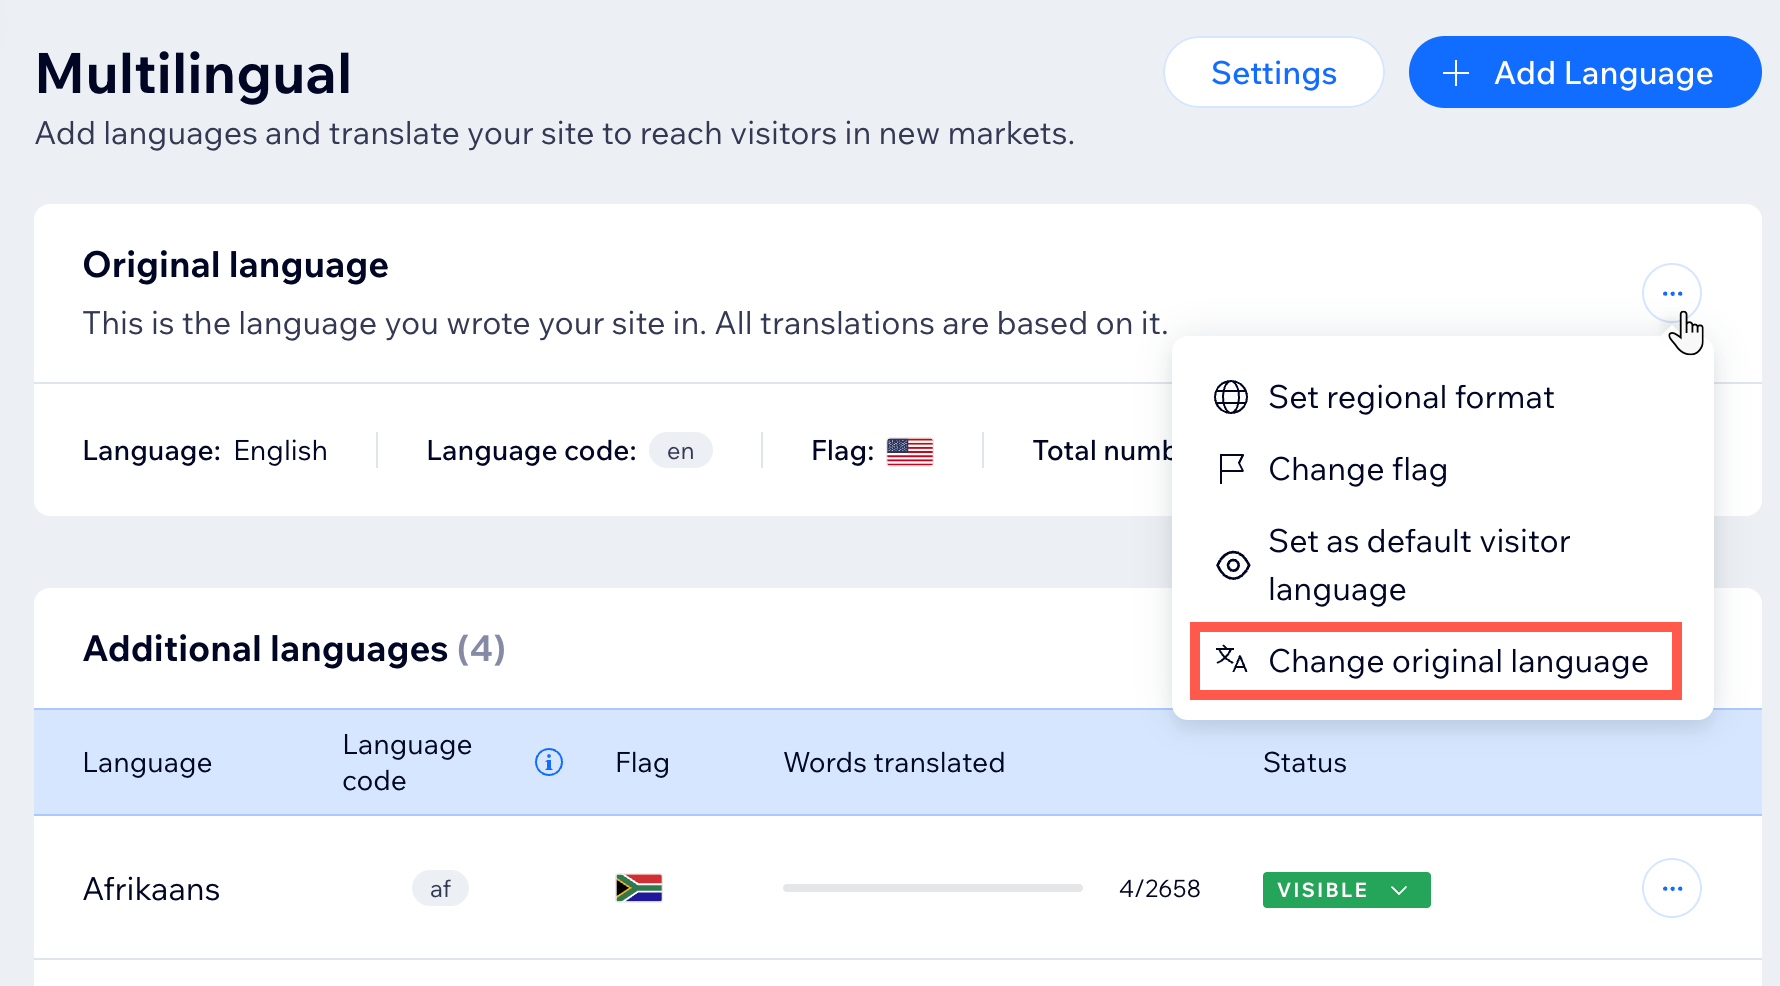Image resolution: width=1780 pixels, height=986 pixels.
Task: Open the Original language more actions menu
Action: (x=1672, y=294)
